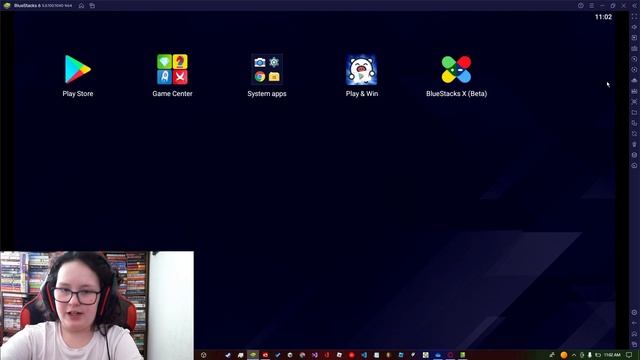Open BlueStacks settings gear in sidebar
Viewport: 640px width, 360px height.
point(634,312)
